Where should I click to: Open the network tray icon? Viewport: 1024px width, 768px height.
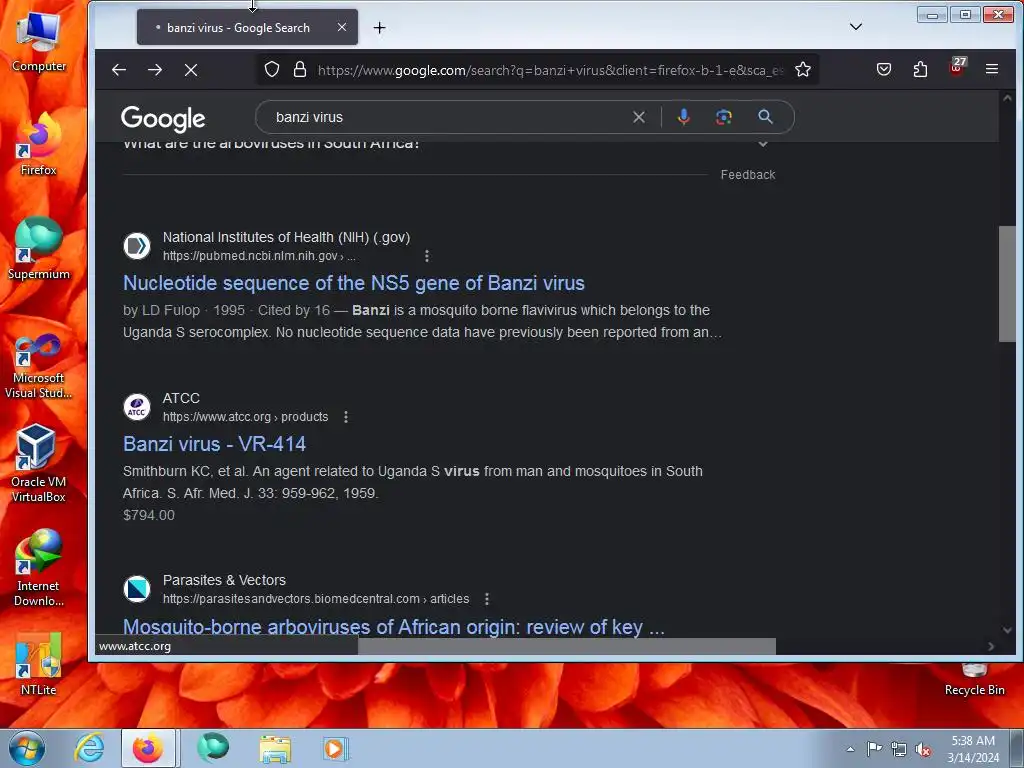(899, 749)
